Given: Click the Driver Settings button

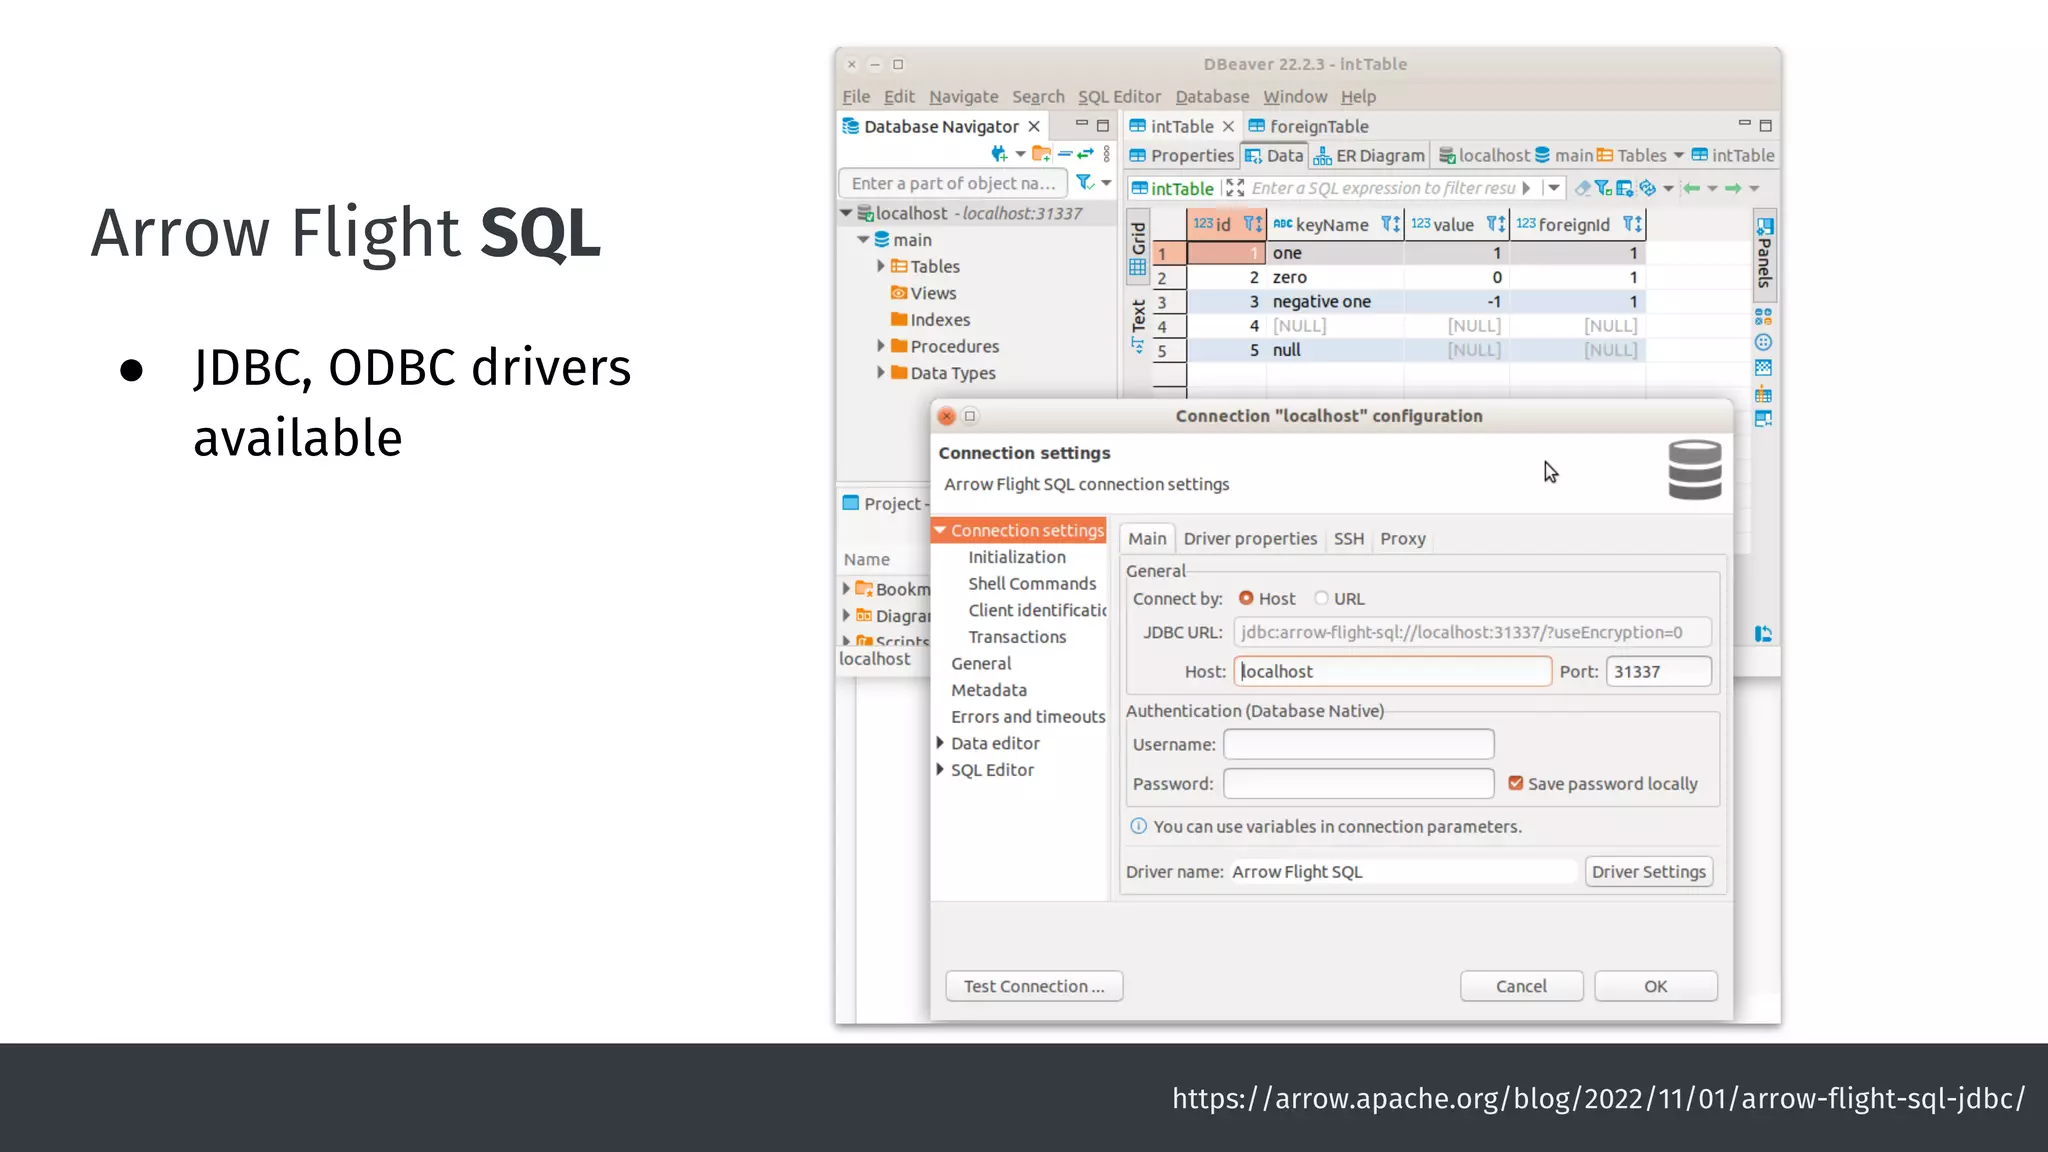Looking at the screenshot, I should click(1648, 871).
